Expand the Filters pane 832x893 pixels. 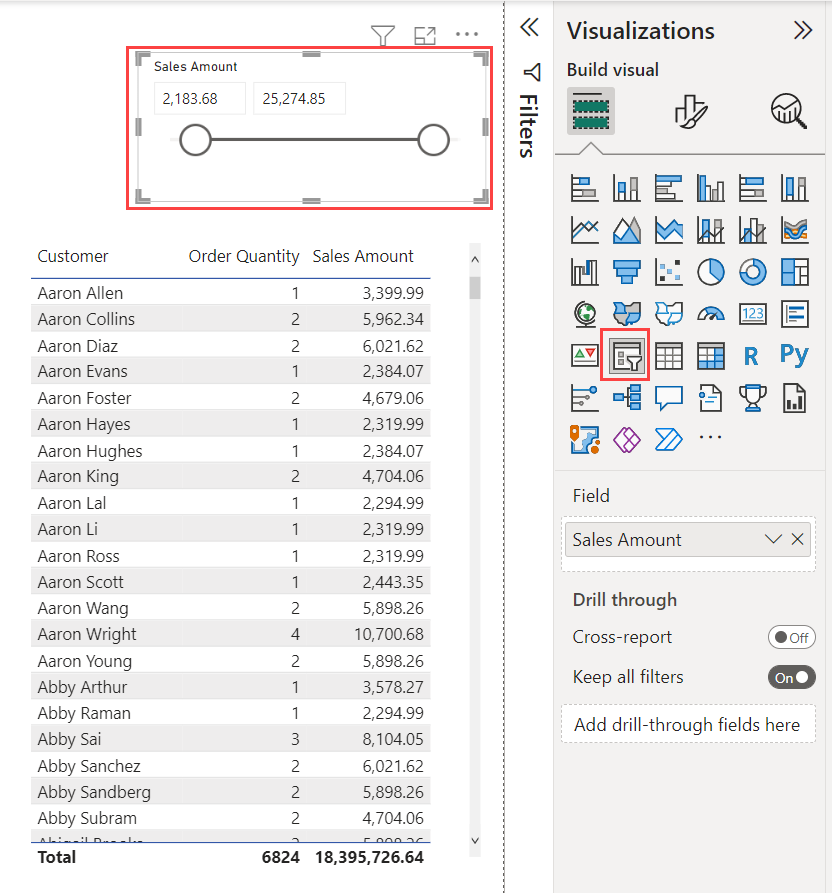[530, 27]
